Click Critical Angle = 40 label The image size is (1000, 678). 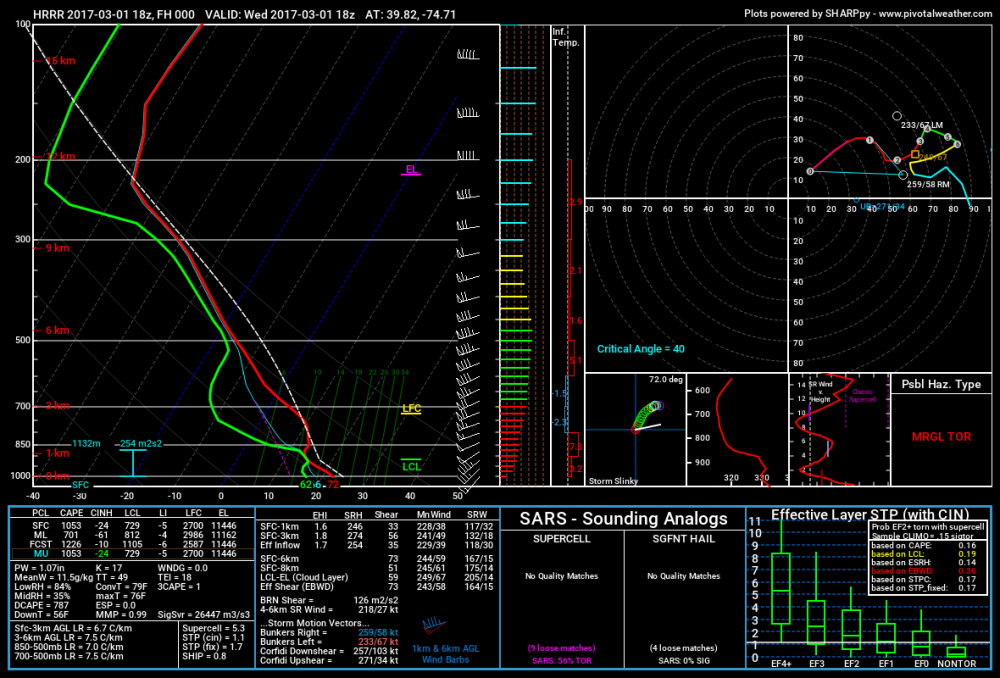tap(640, 349)
